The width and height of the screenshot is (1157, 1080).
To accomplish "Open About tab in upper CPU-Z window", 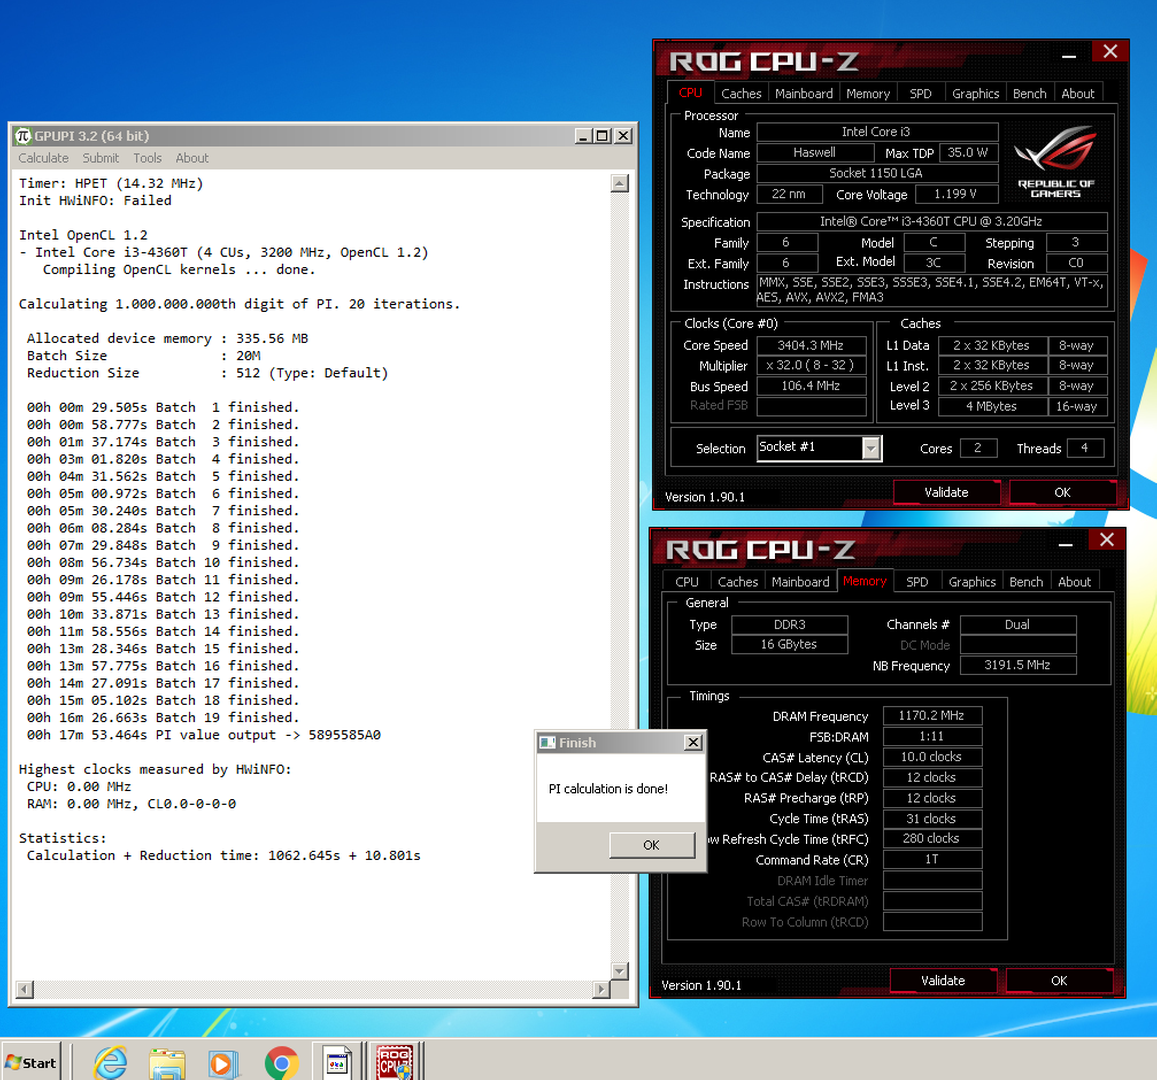I will click(x=1077, y=94).
